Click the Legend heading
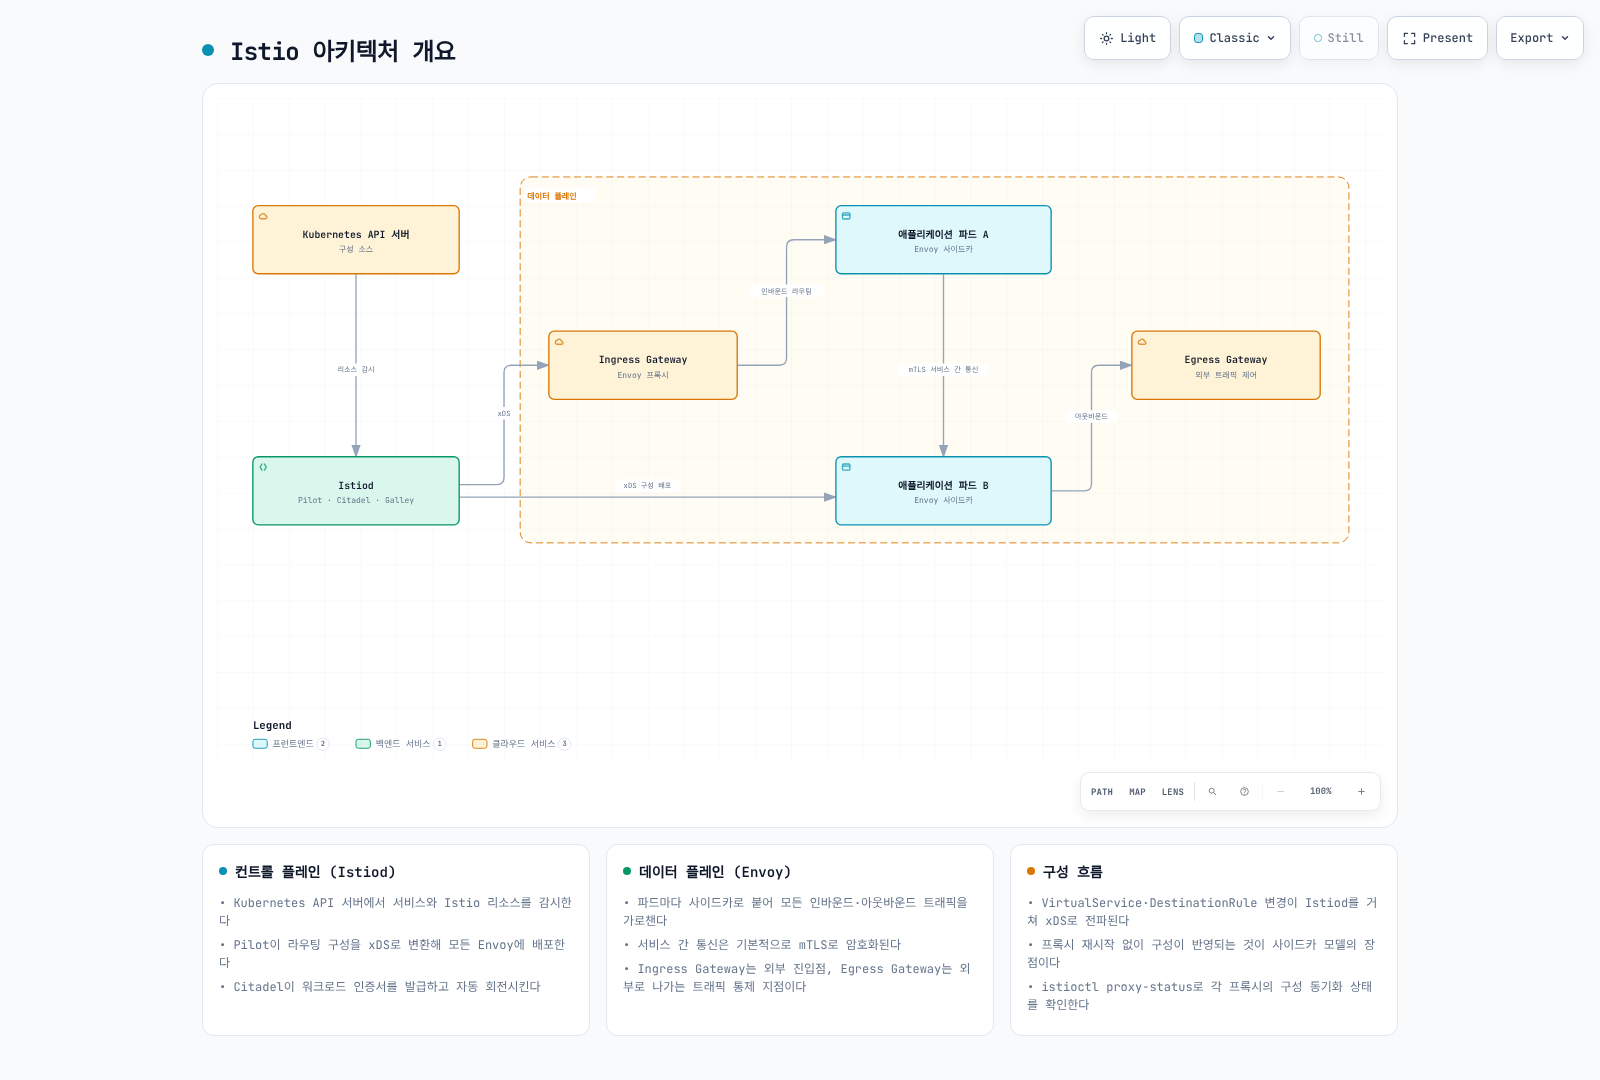Viewport: 1600px width, 1080px height. pyautogui.click(x=272, y=726)
